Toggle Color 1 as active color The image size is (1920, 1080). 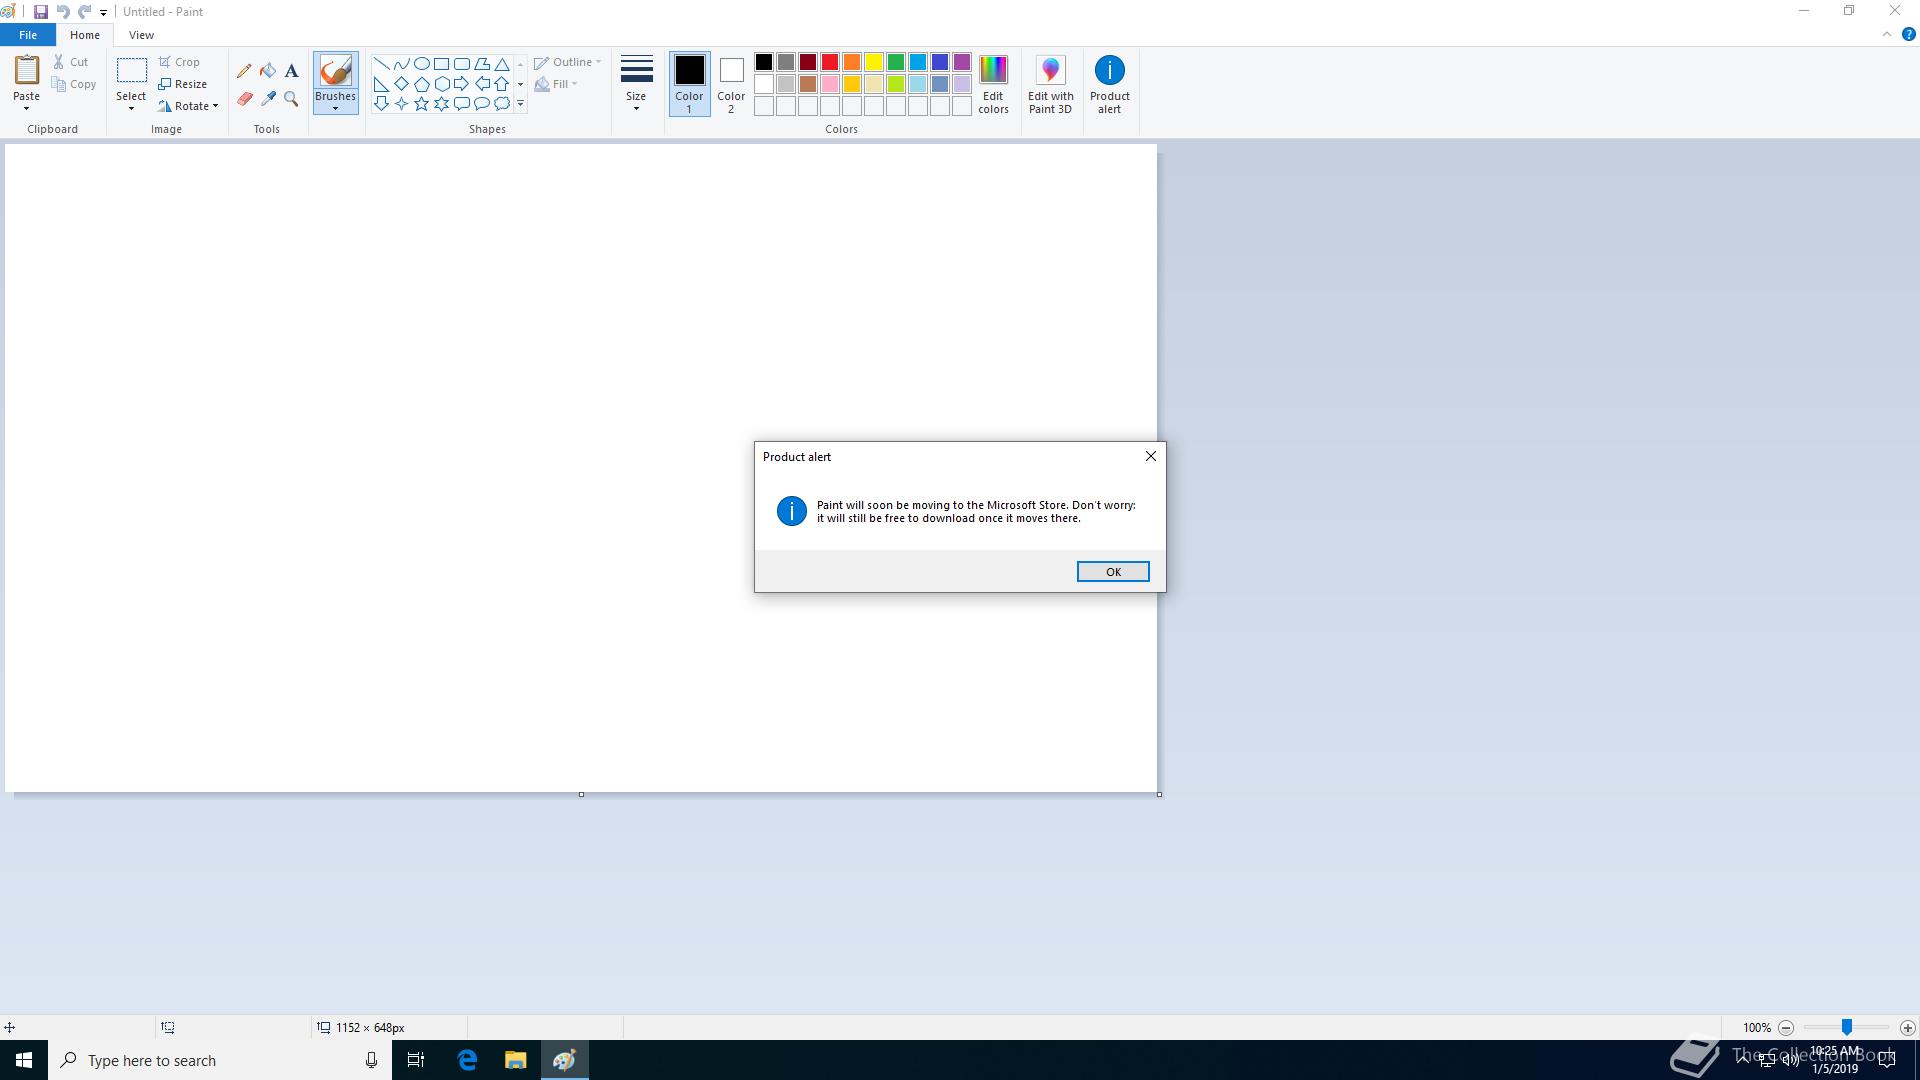click(x=689, y=84)
